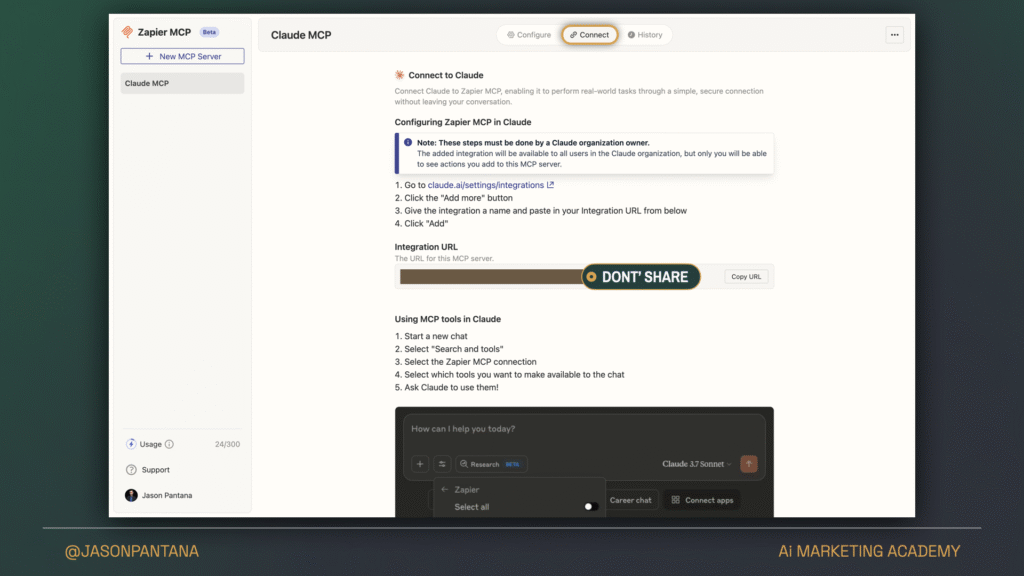Click the Jason Pantana avatar
1024x576 pixels.
pyautogui.click(x=131, y=495)
